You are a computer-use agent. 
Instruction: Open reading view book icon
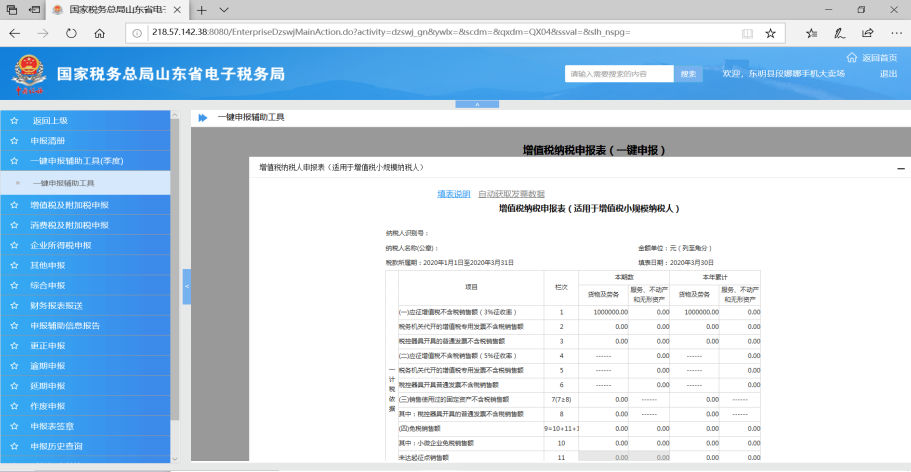tap(747, 33)
